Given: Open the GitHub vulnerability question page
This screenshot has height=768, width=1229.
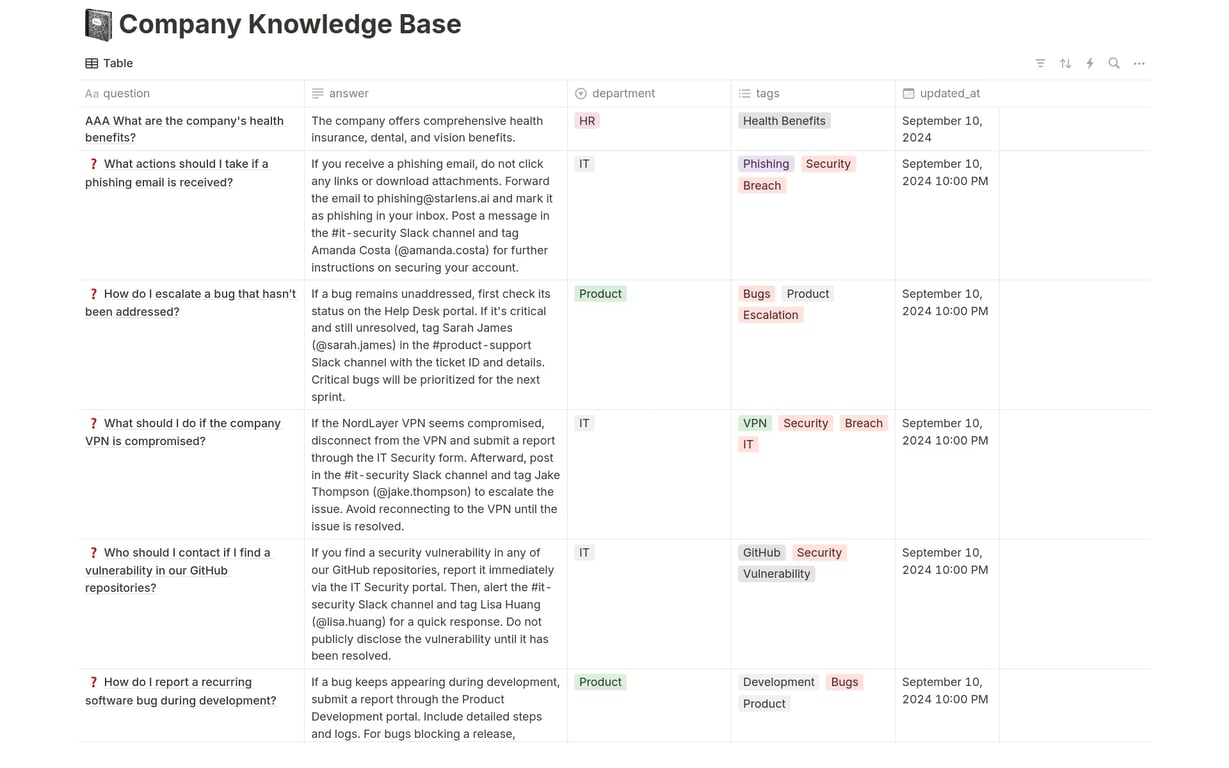Looking at the screenshot, I should click(x=178, y=570).
